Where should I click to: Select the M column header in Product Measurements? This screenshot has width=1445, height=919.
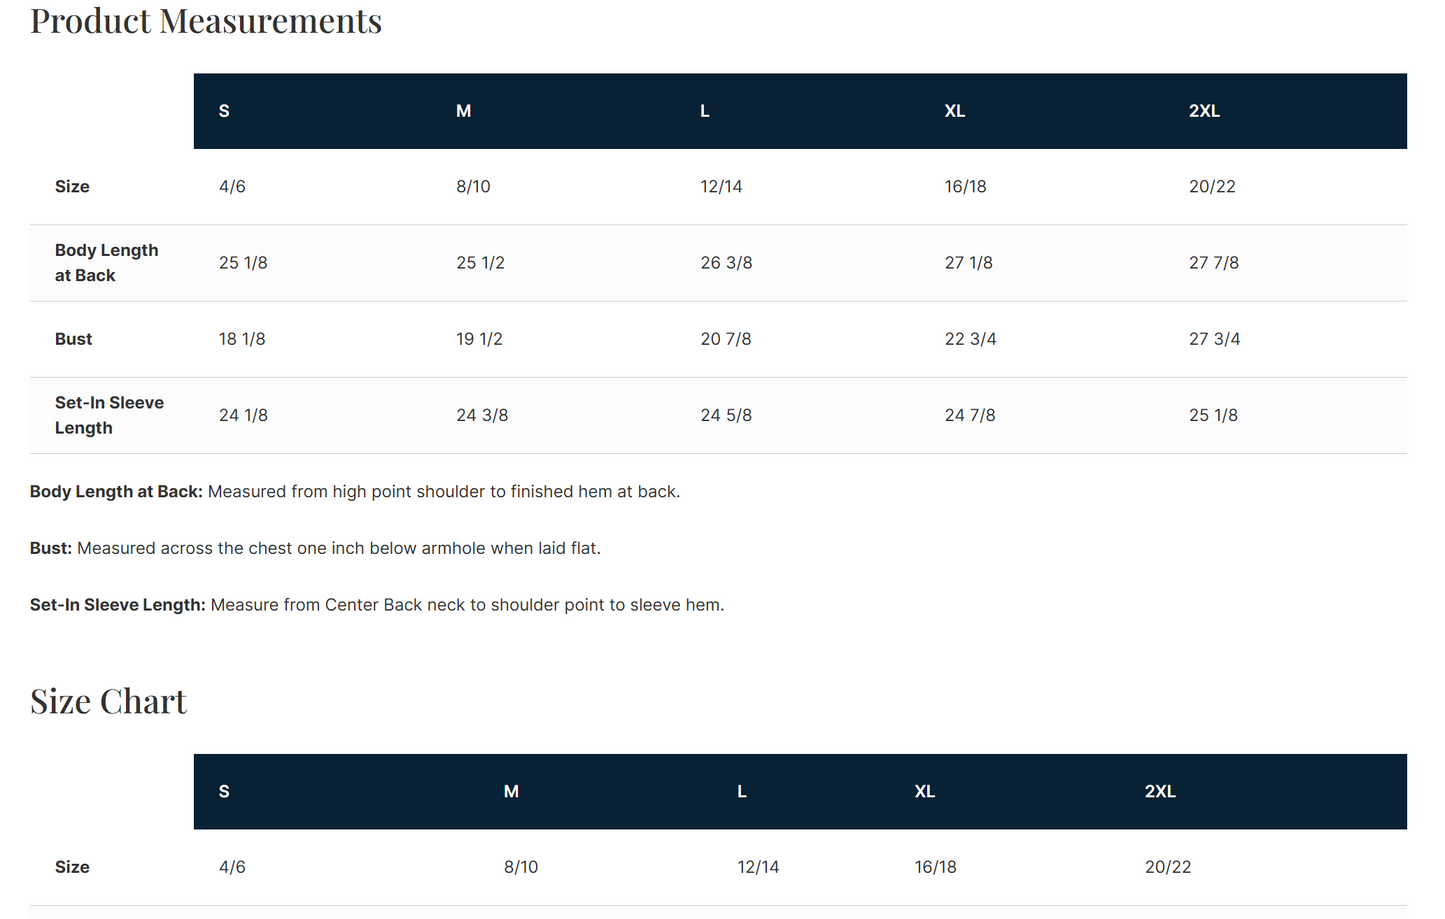464,111
